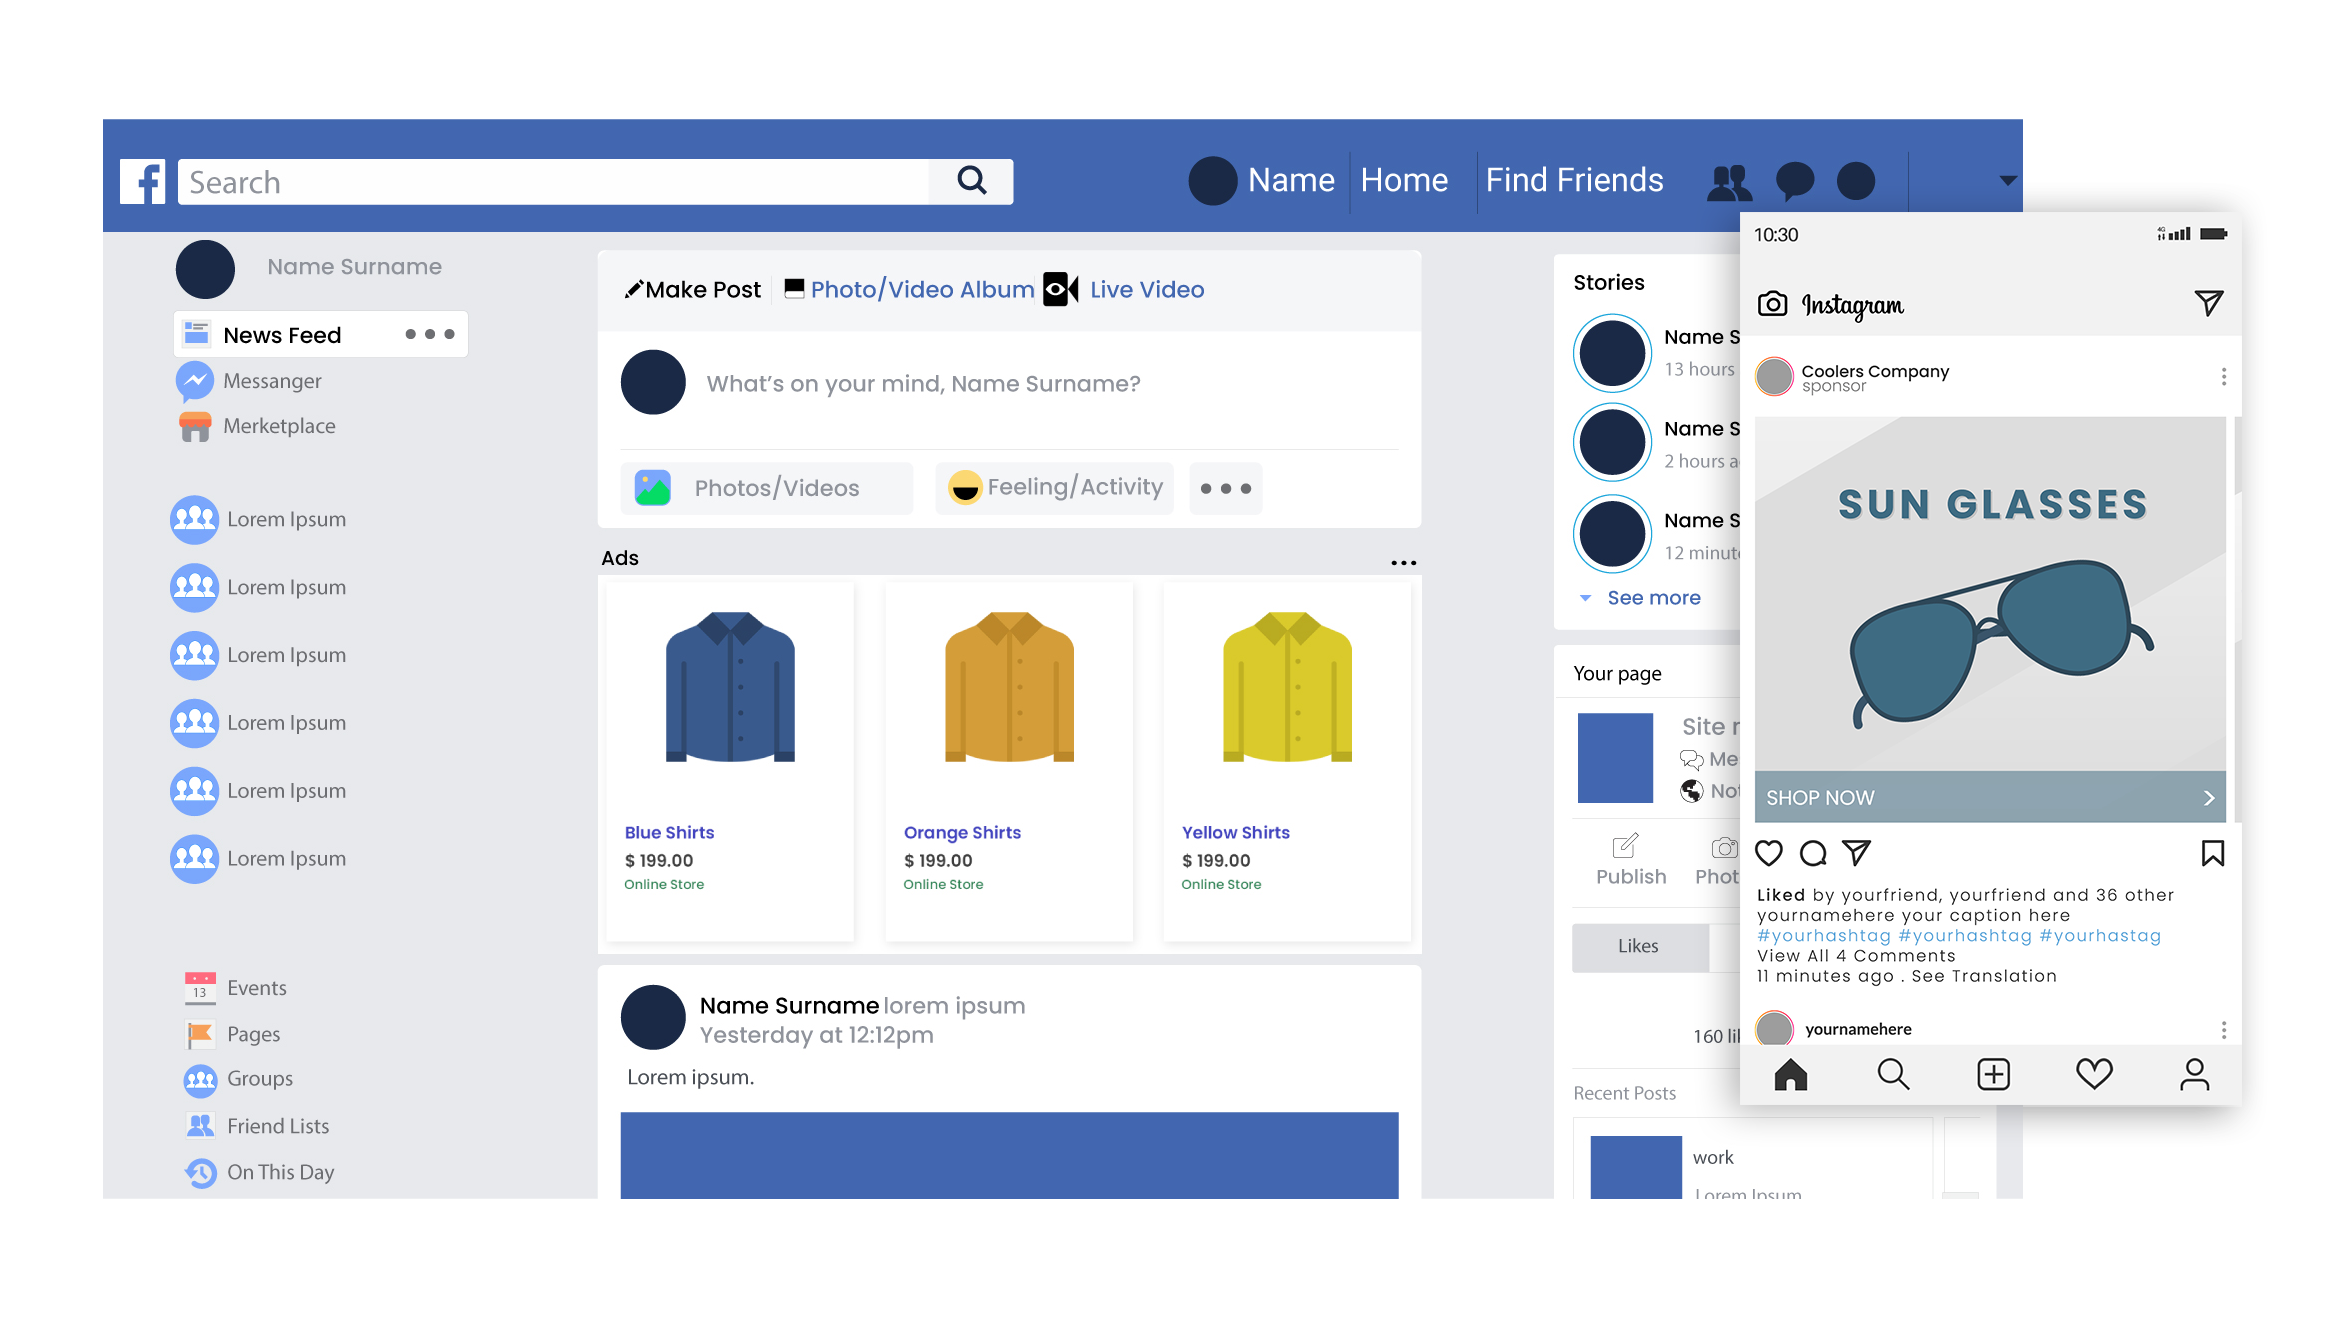The width and height of the screenshot is (2344, 1318).
Task: Open the Blue Shirts ad link
Action: click(669, 832)
